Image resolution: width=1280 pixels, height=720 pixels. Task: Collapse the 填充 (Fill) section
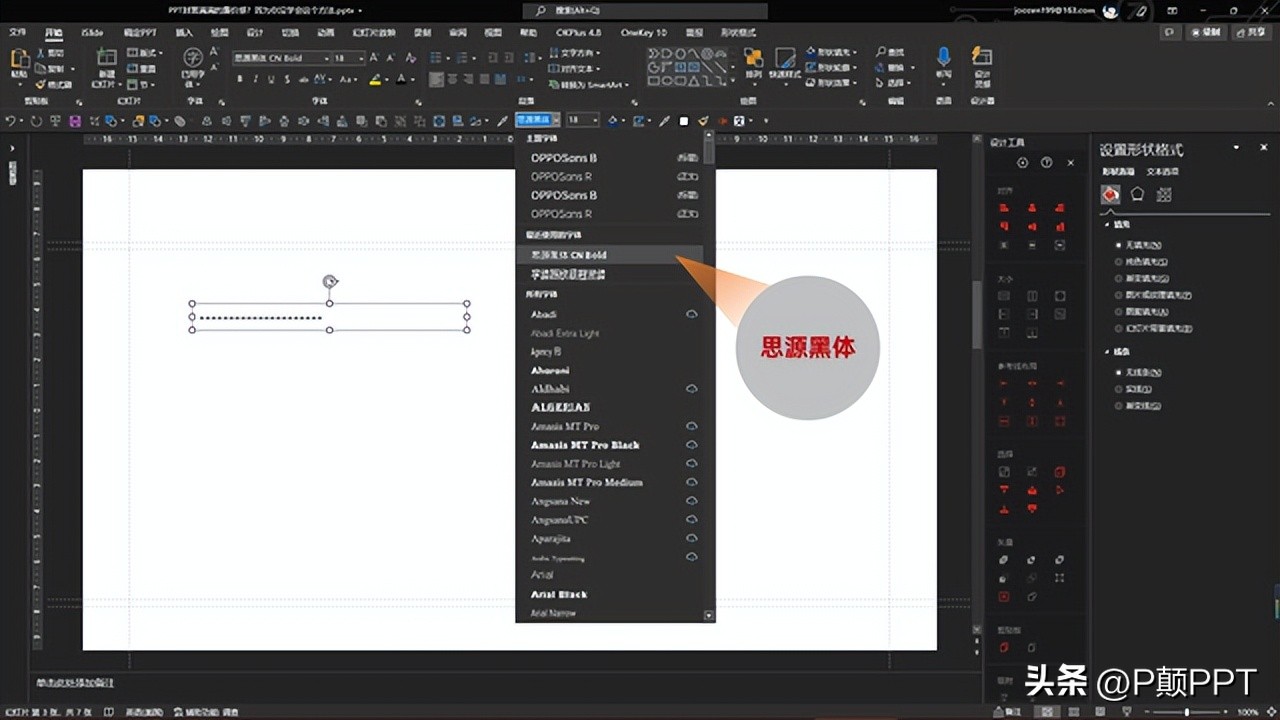point(1108,225)
